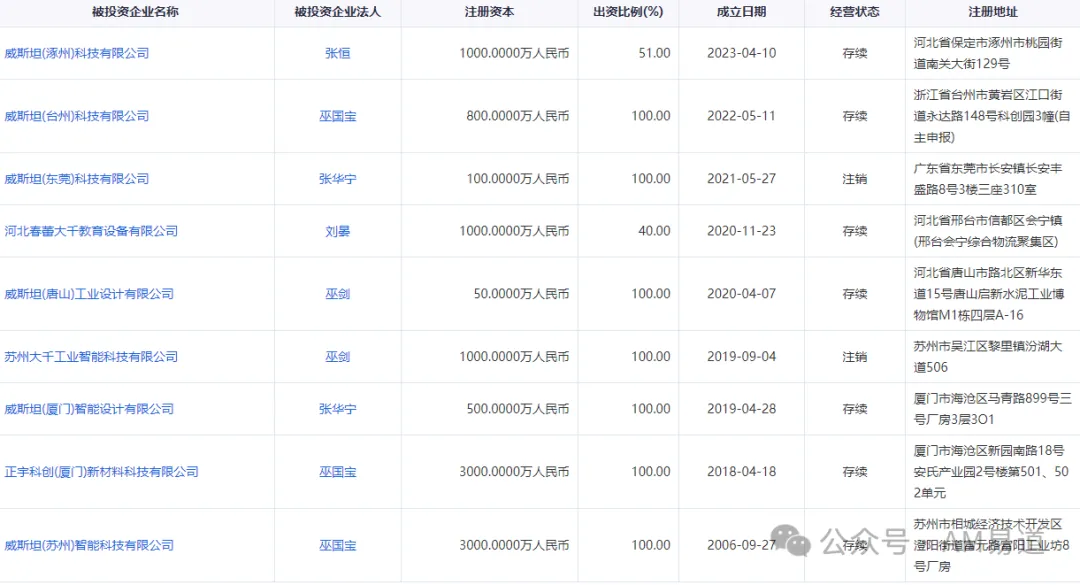The height and width of the screenshot is (585, 1080).
Task: Open 河北春蕾大千教育设备有限公司 link
Action: [x=91, y=231]
